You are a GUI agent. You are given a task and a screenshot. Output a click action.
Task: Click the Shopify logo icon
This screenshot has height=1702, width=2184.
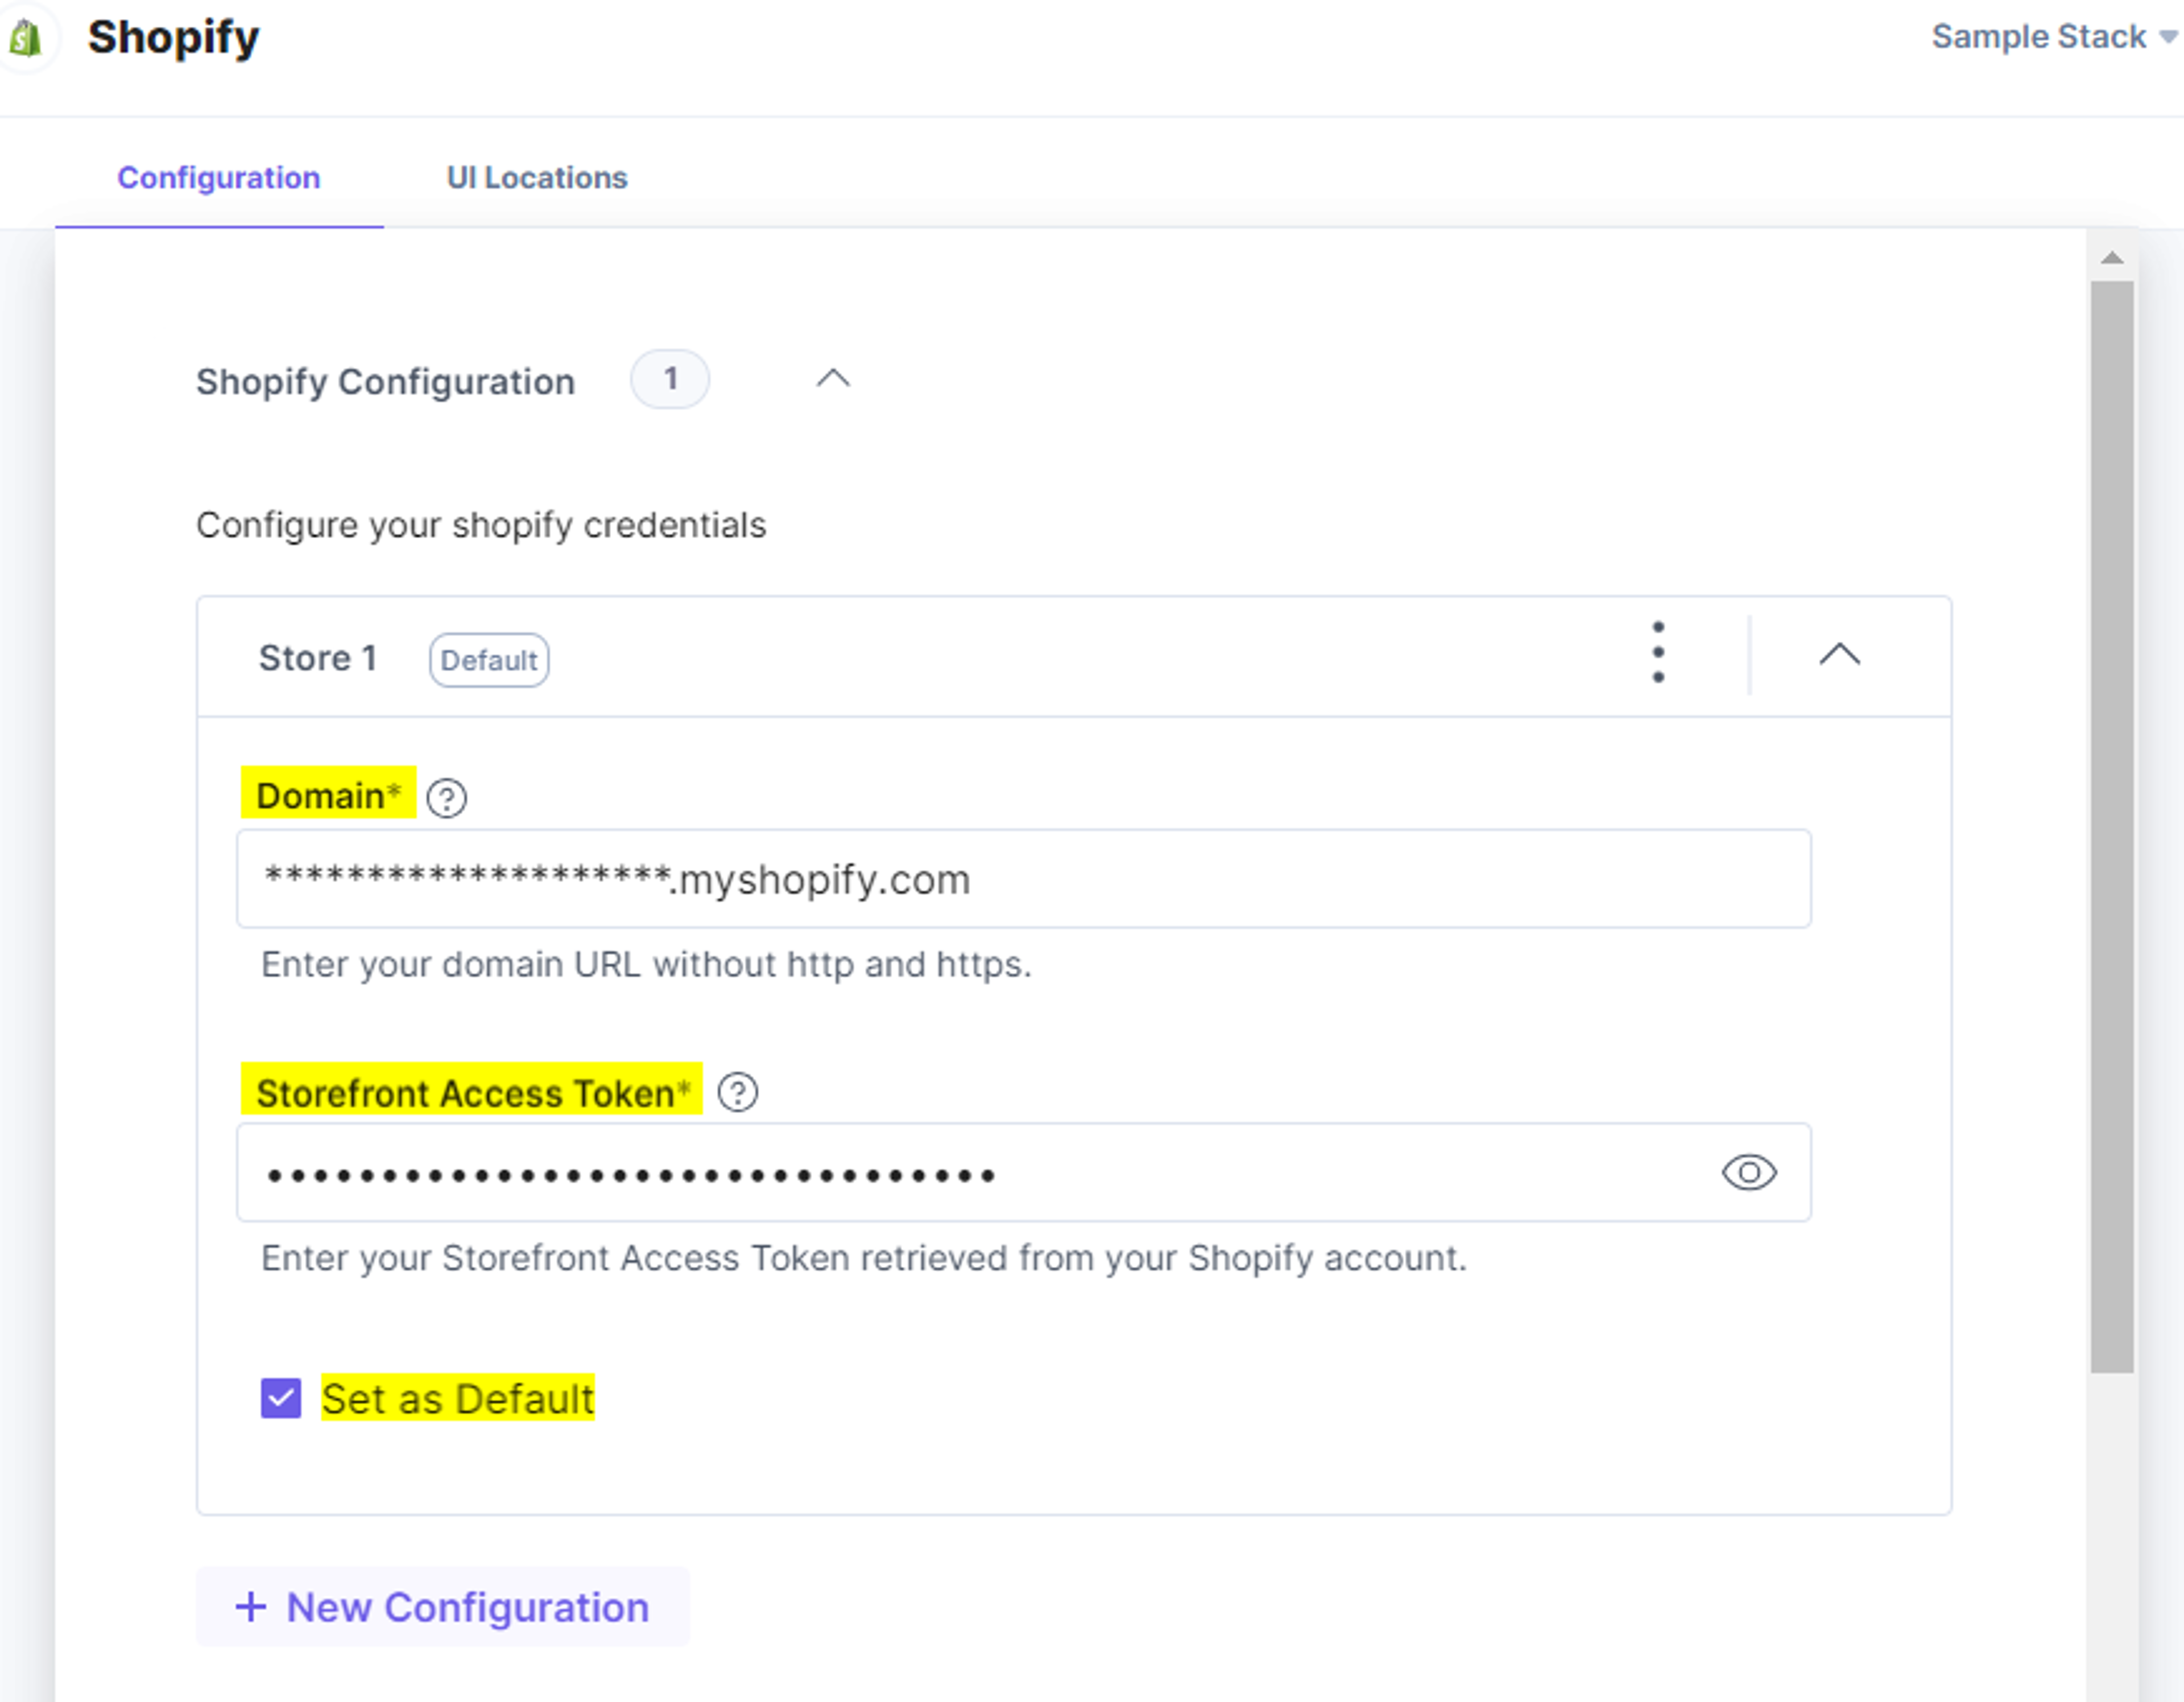click(26, 38)
